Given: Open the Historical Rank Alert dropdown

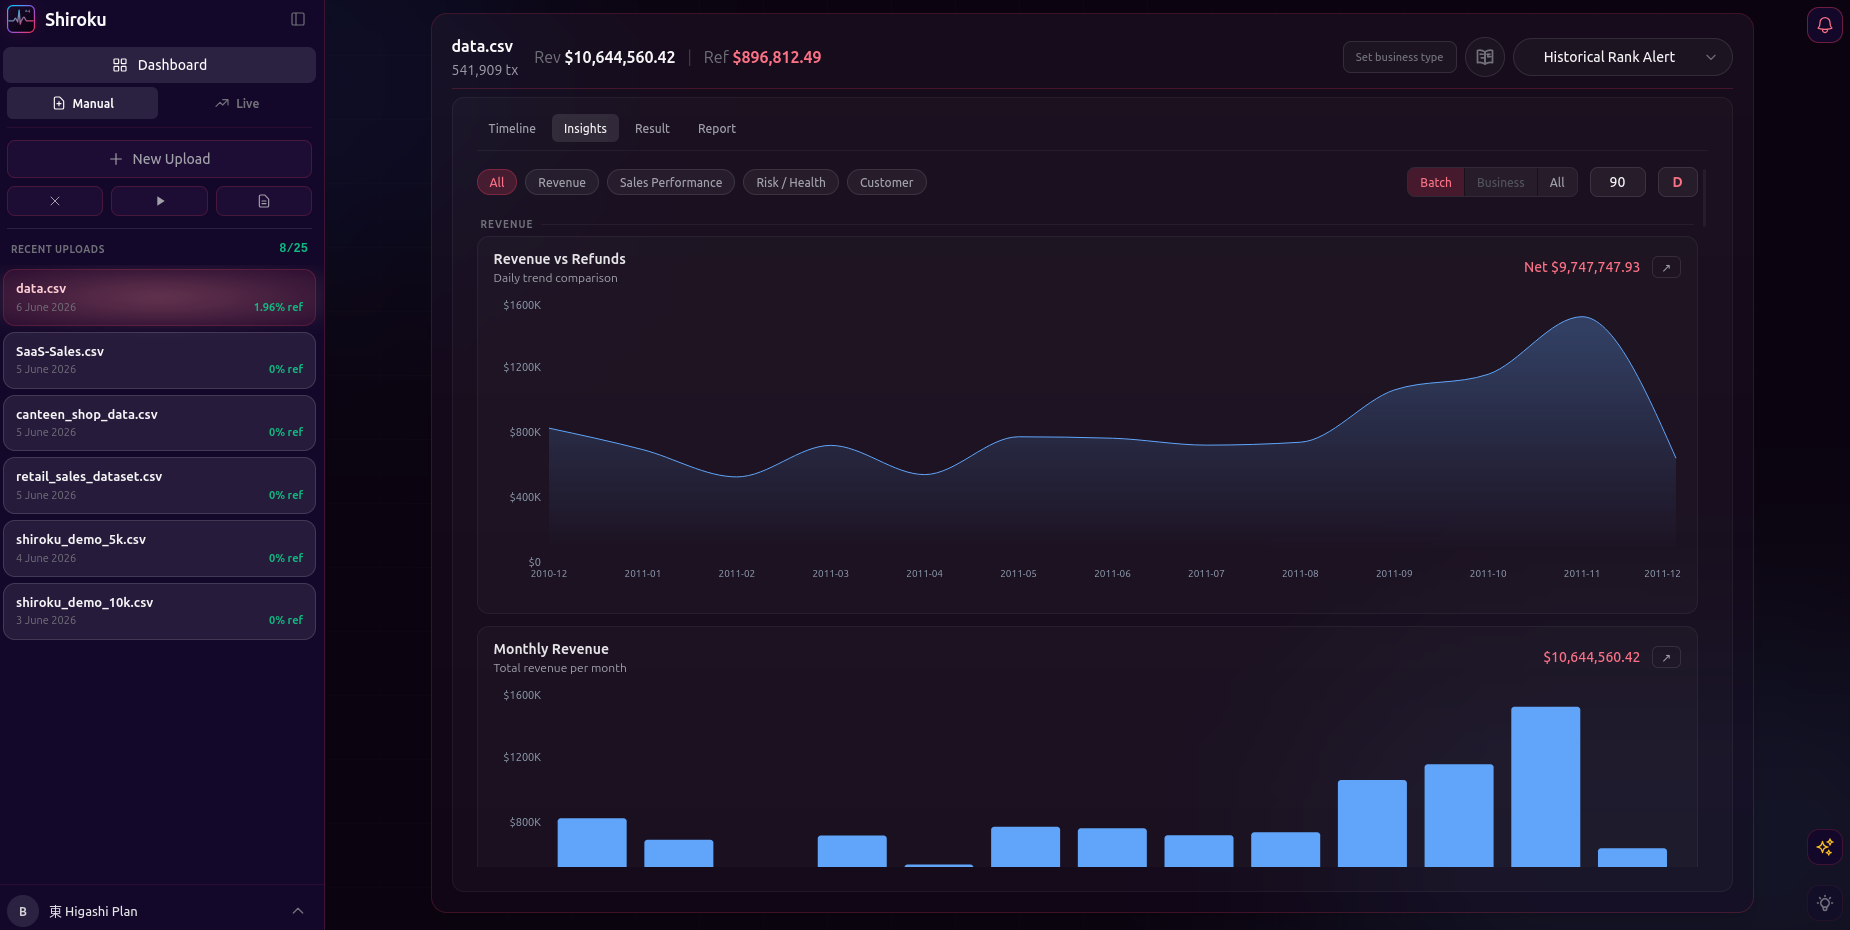Looking at the screenshot, I should 1622,57.
